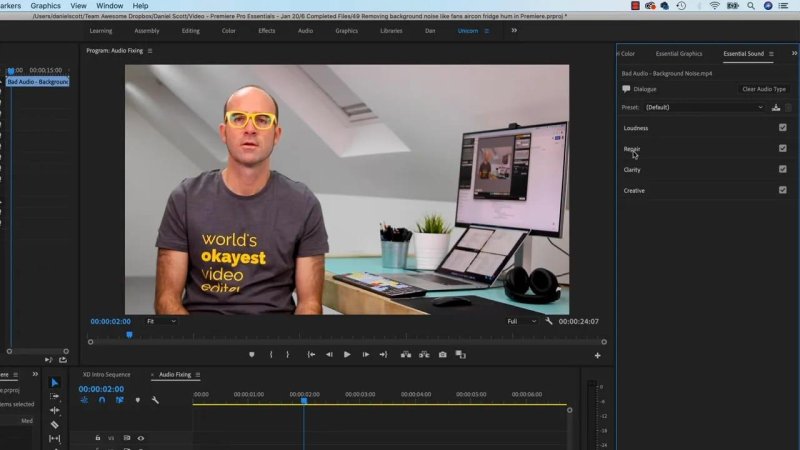800x450 pixels.
Task: Play the Program monitor
Action: pos(347,355)
